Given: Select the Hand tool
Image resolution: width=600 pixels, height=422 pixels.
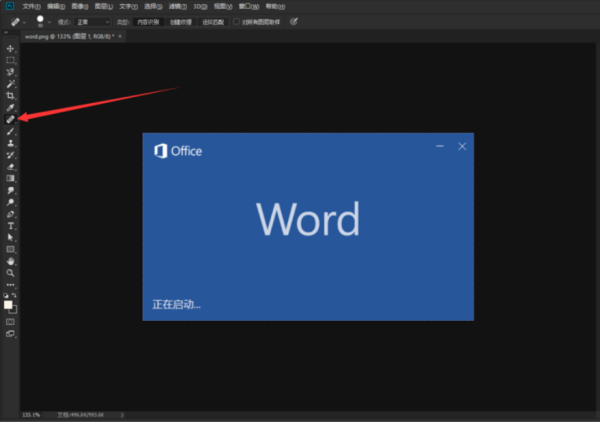Looking at the screenshot, I should coord(10,261).
